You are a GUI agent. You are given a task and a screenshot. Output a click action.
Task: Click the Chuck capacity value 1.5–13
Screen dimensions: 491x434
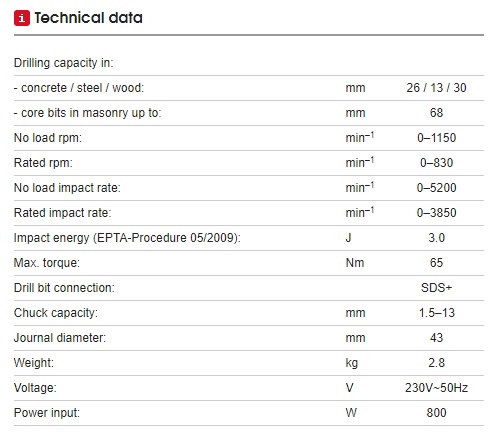click(x=436, y=313)
